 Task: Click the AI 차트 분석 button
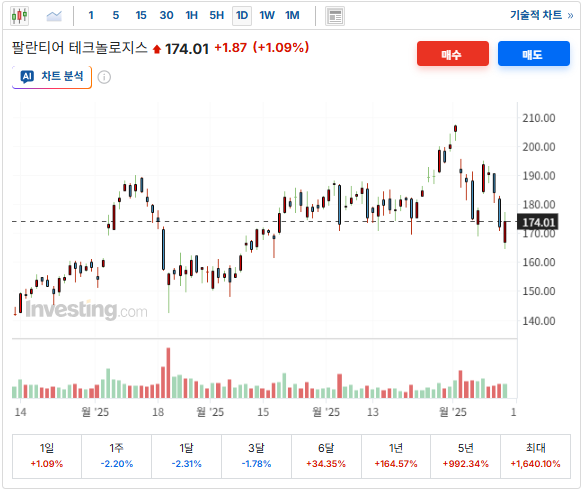[x=52, y=77]
